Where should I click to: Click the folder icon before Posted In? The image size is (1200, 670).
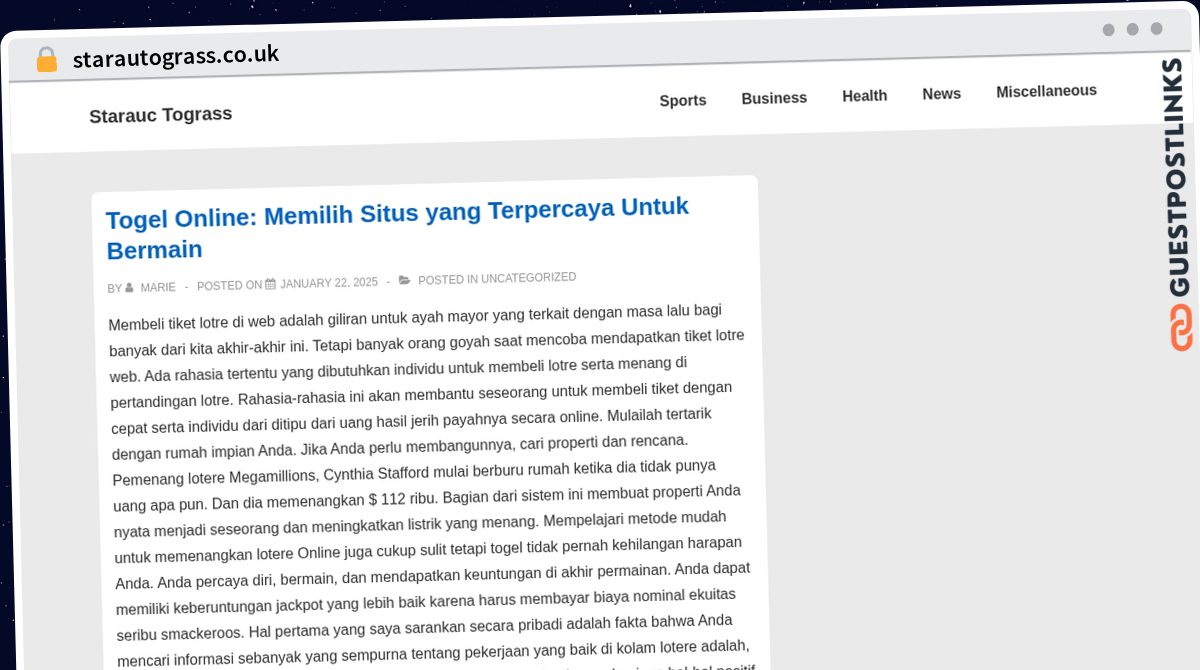(405, 280)
